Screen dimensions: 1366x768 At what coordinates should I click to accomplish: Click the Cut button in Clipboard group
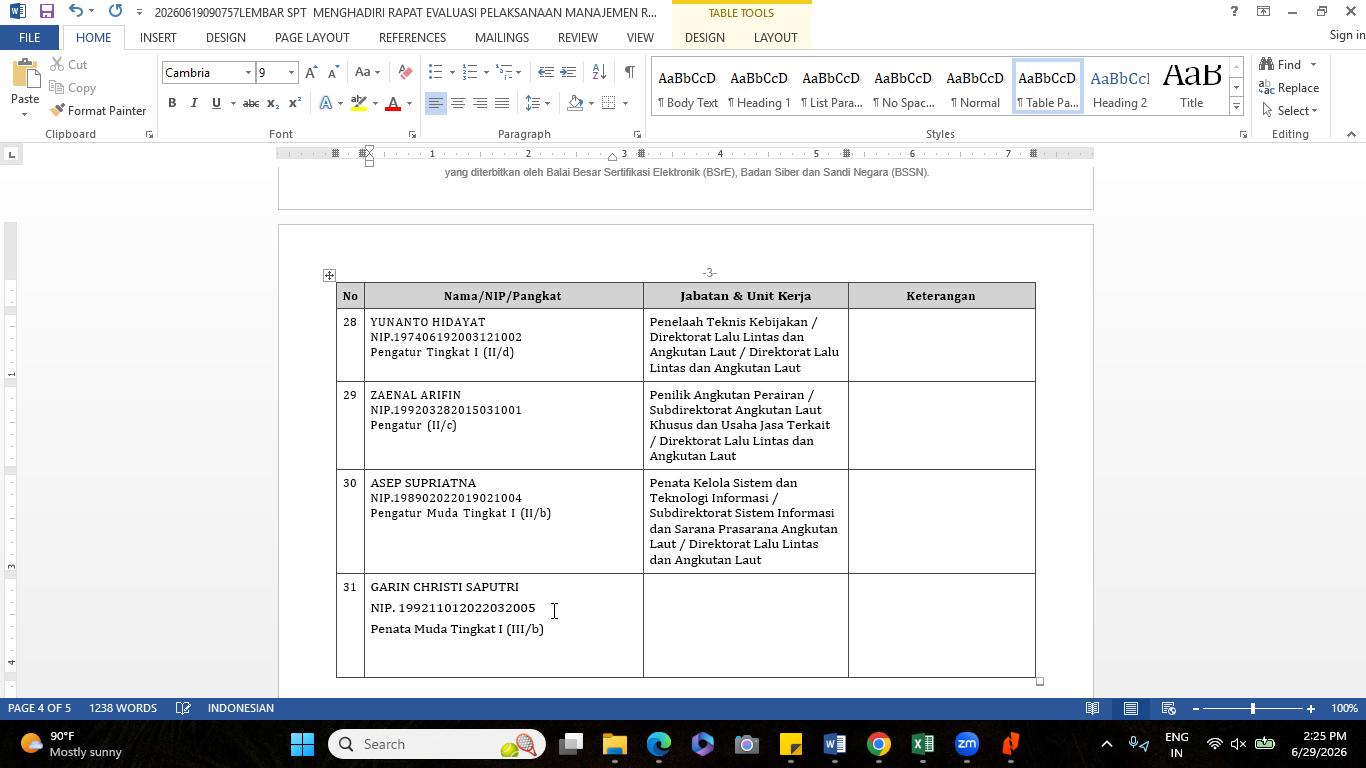[68, 65]
